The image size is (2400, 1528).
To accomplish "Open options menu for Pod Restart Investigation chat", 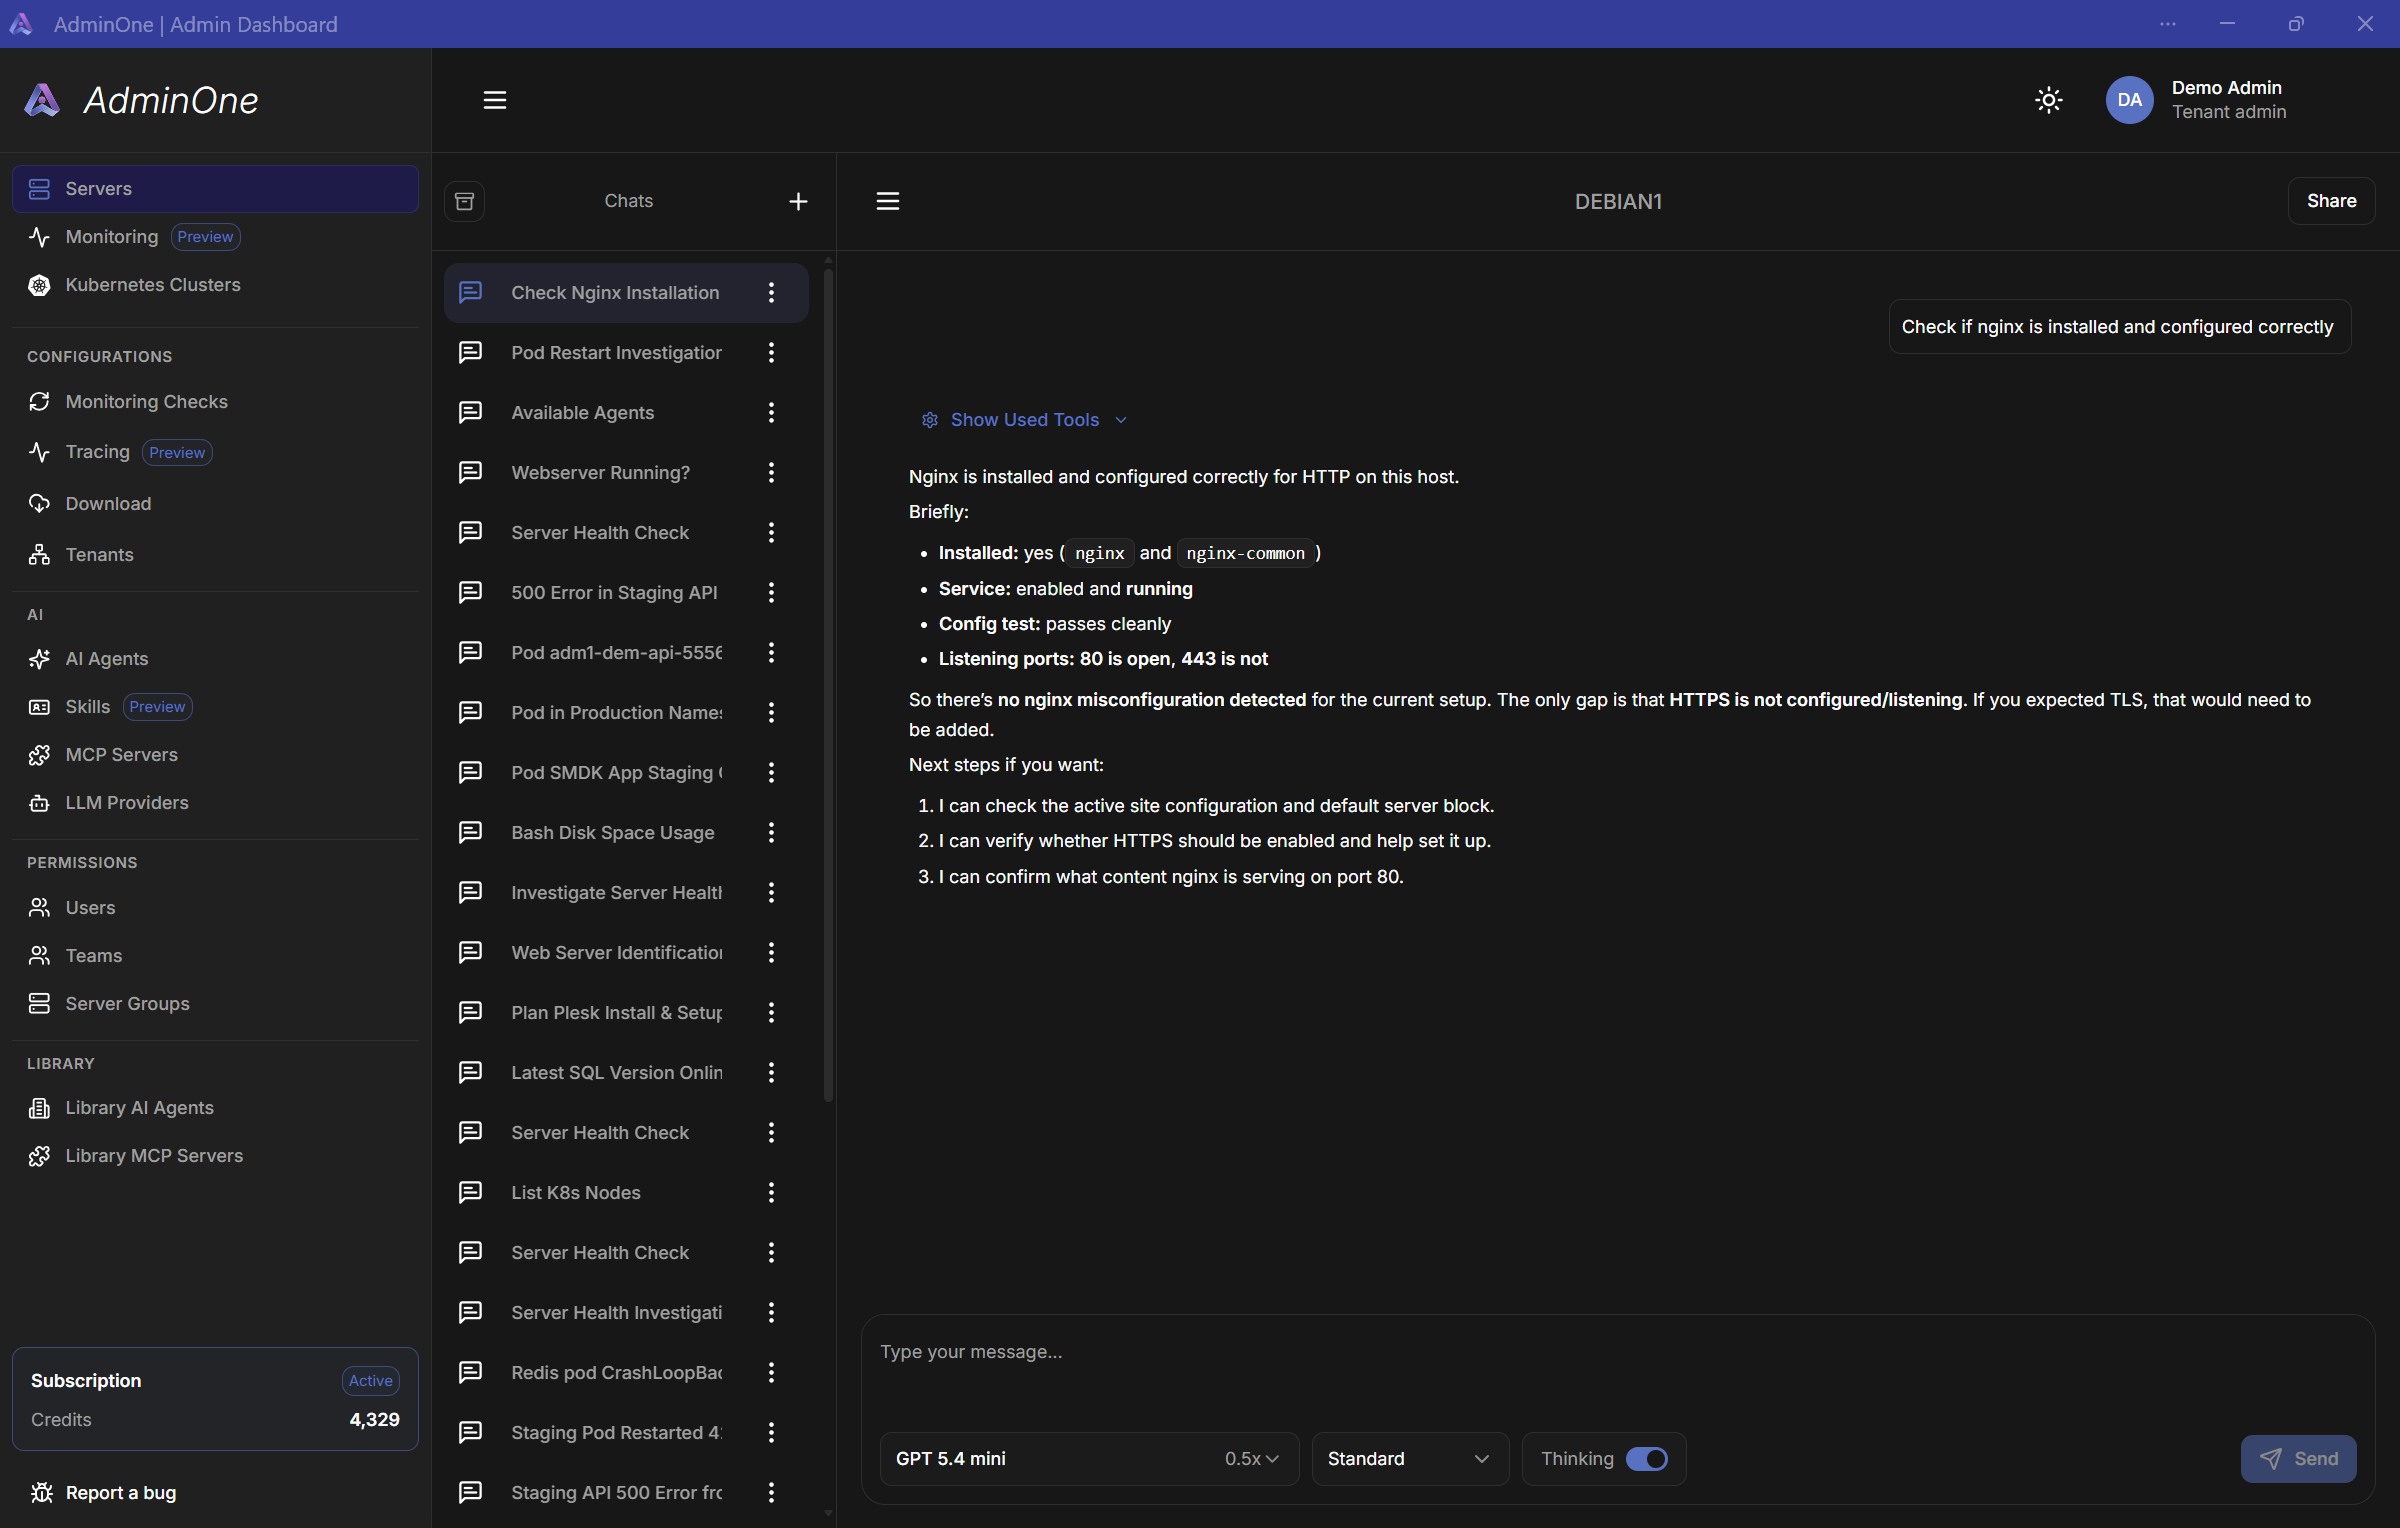I will tap(771, 352).
